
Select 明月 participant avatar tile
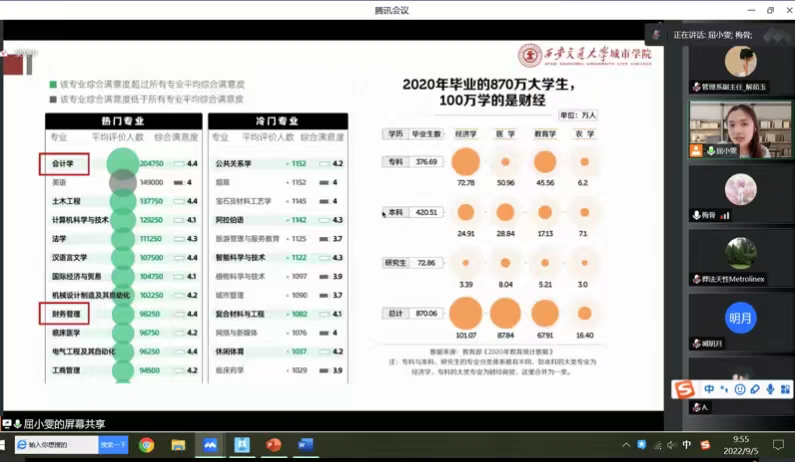(740, 319)
